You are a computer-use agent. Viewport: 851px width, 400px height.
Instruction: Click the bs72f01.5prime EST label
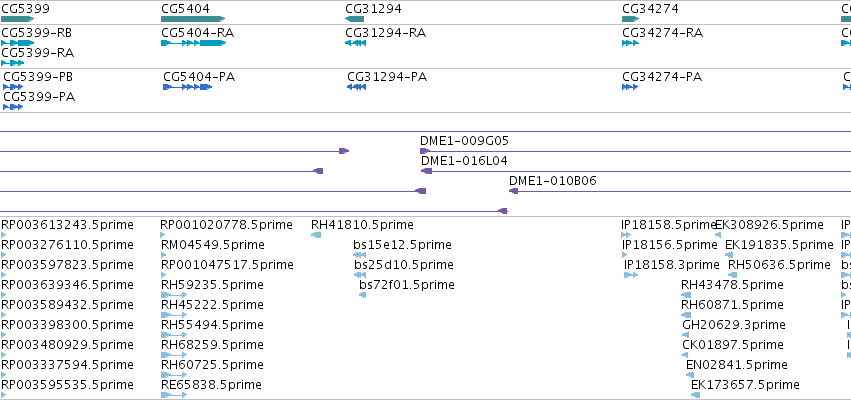tap(407, 284)
